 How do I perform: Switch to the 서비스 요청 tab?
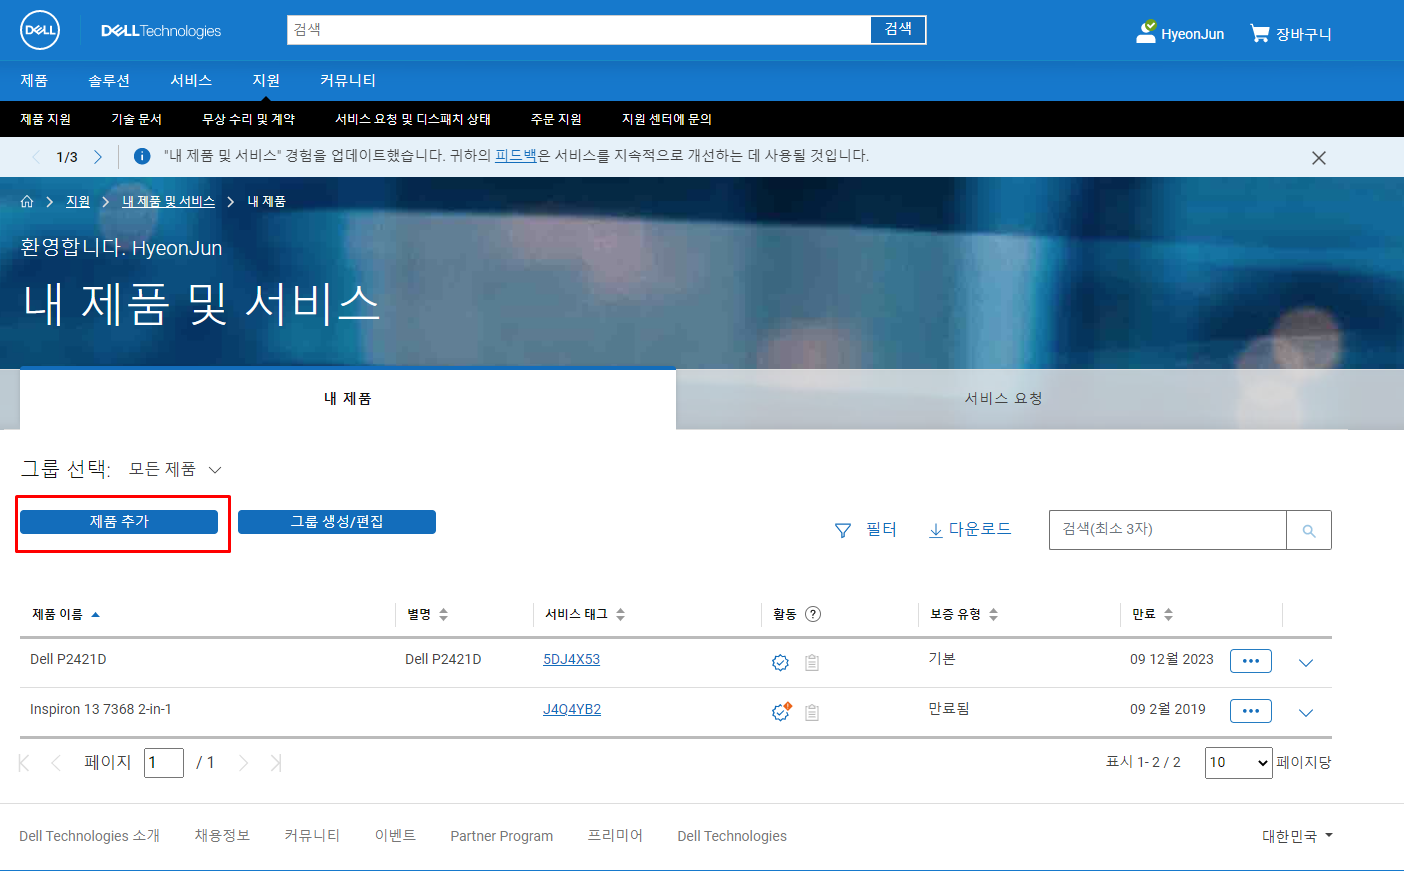pos(1004,398)
